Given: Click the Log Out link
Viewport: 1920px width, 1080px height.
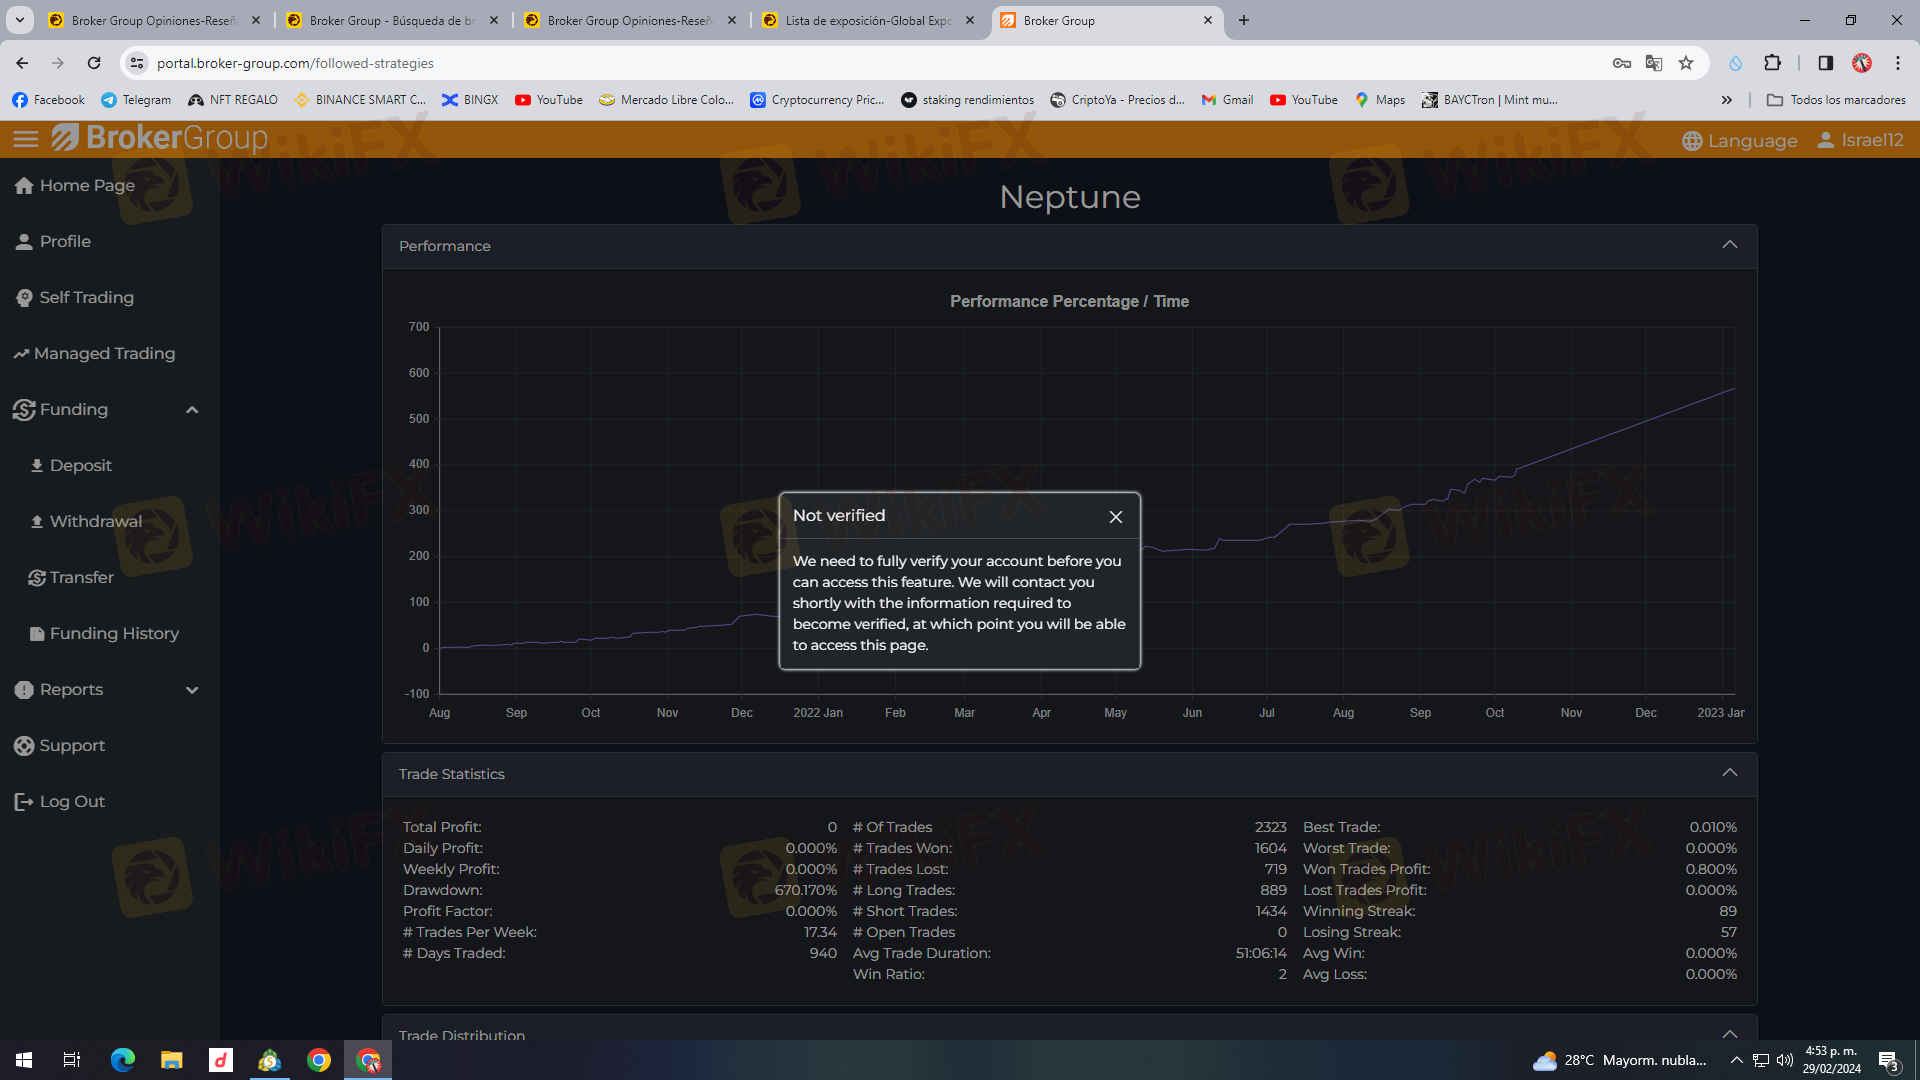Looking at the screenshot, I should click(72, 801).
